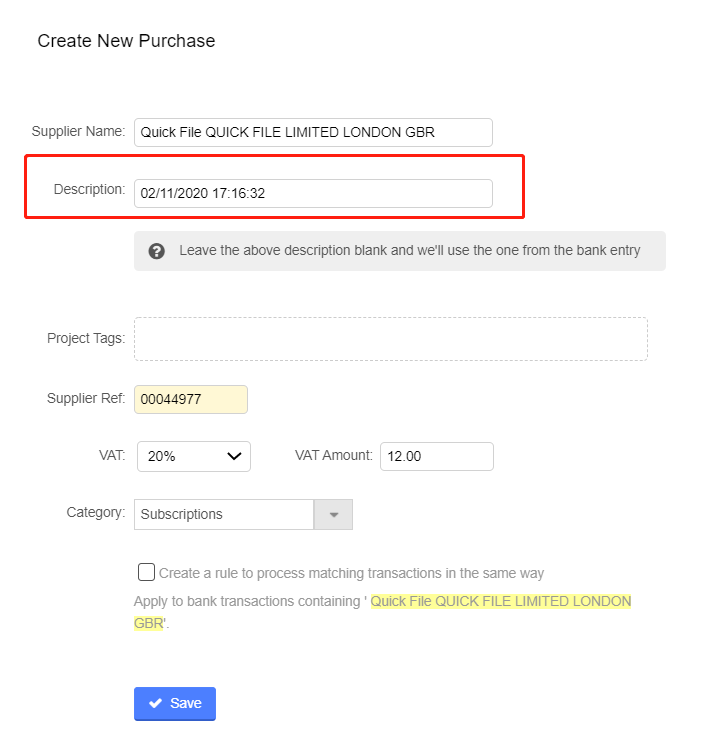Select the Project Tags box

tap(390, 339)
